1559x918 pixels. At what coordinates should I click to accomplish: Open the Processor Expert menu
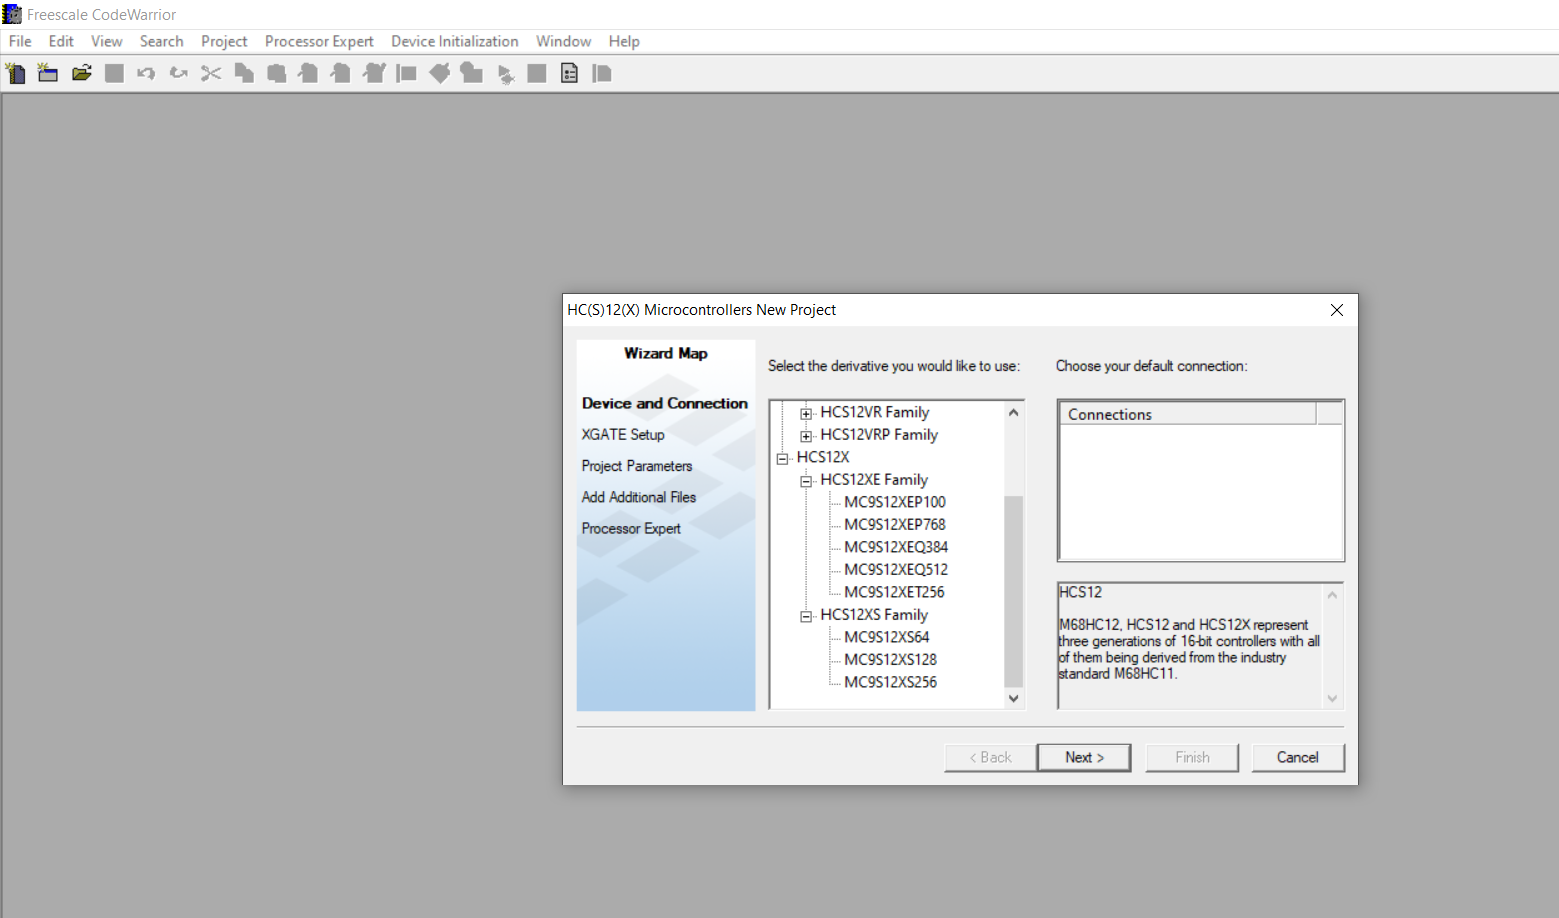(x=318, y=41)
